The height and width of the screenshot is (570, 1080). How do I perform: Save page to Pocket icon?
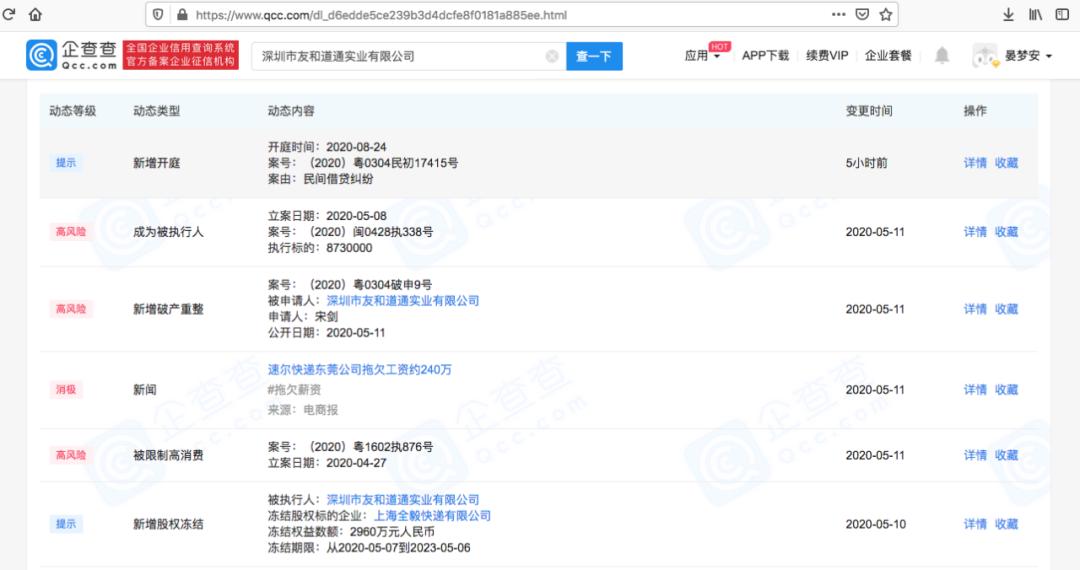coord(862,14)
